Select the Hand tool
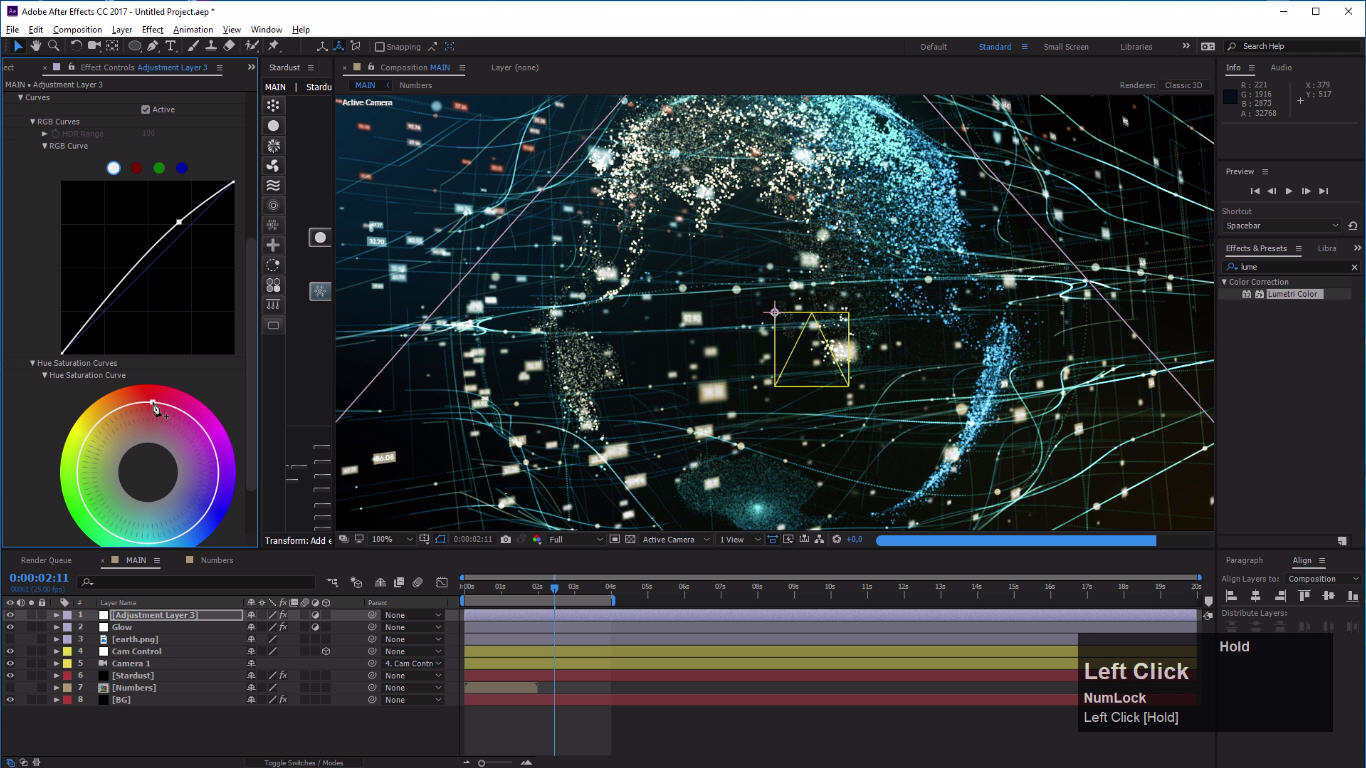Screen dimensions: 1366x768 pyautogui.click(x=38, y=46)
